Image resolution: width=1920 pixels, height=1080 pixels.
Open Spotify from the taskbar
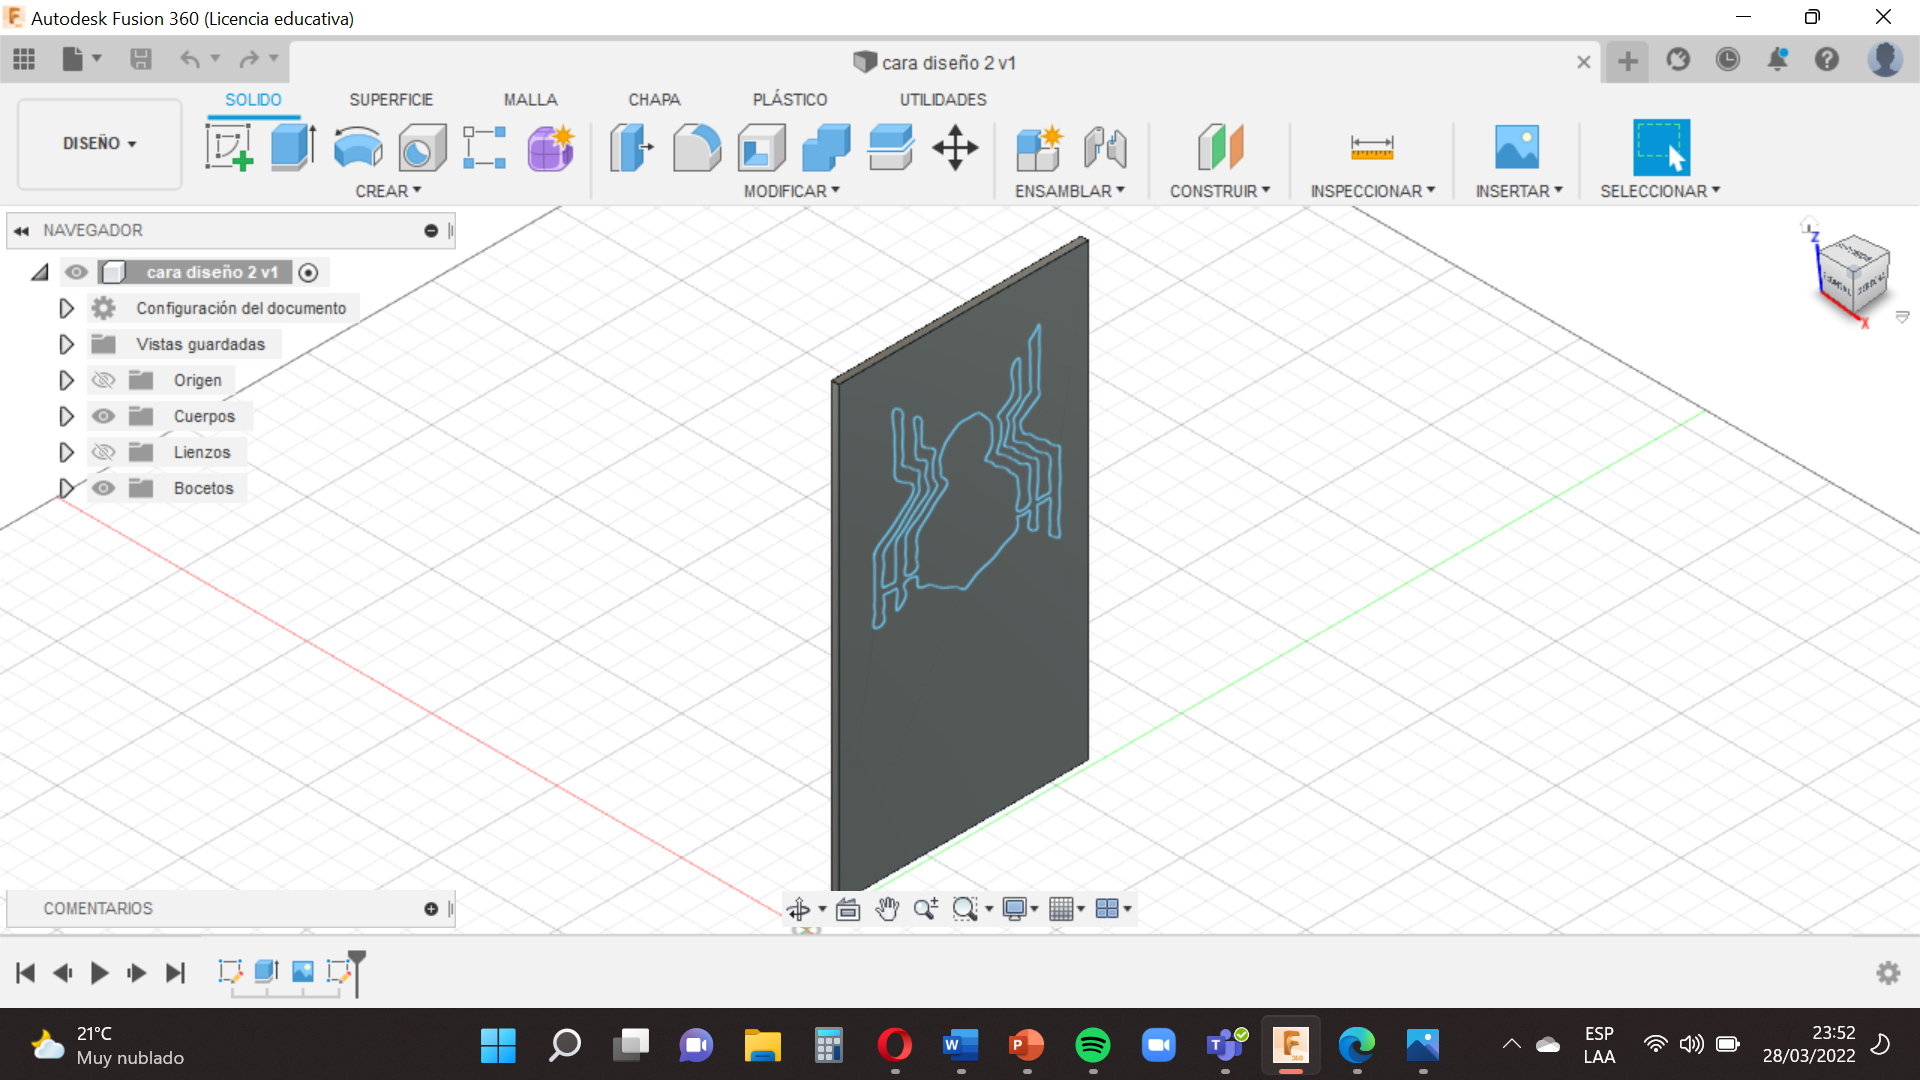click(1093, 1045)
